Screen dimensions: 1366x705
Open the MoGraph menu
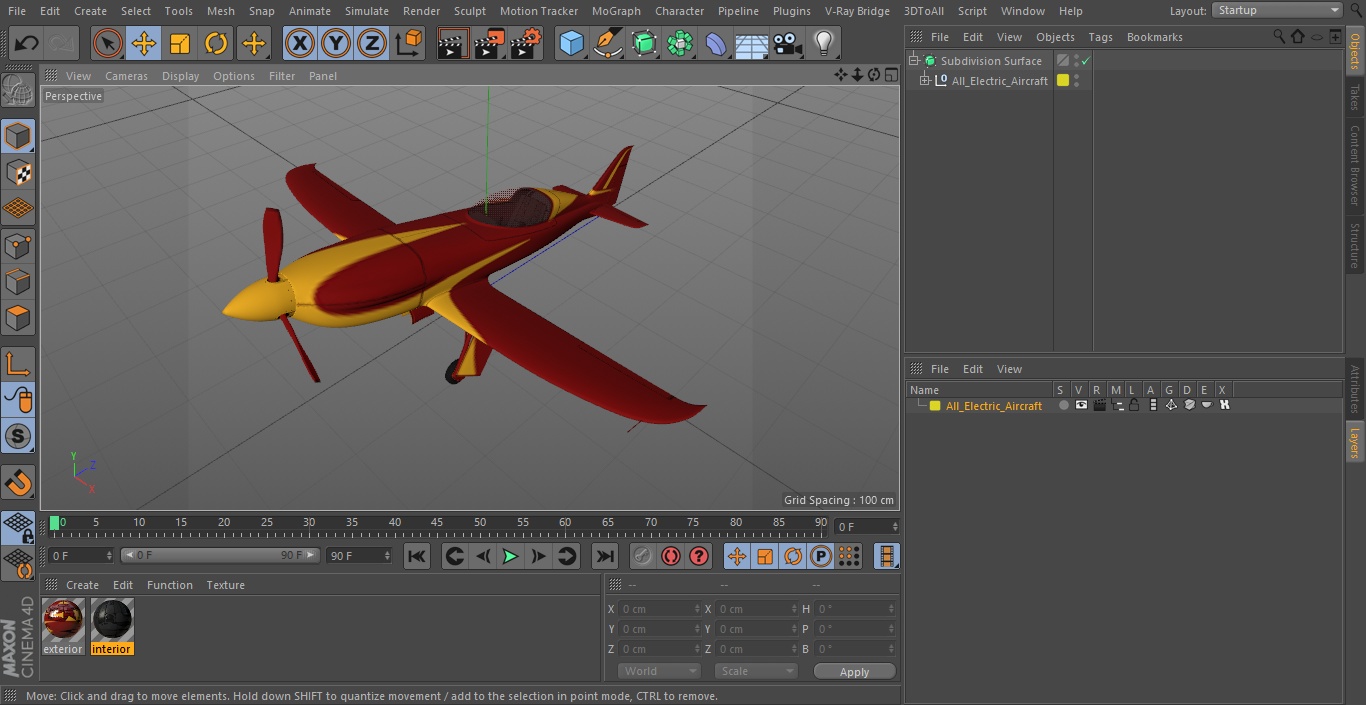[616, 10]
